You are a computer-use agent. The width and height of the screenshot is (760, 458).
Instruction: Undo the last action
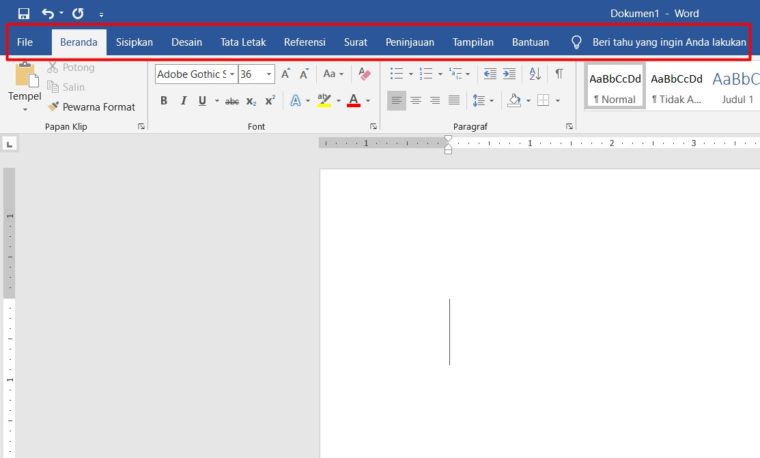pyautogui.click(x=48, y=14)
